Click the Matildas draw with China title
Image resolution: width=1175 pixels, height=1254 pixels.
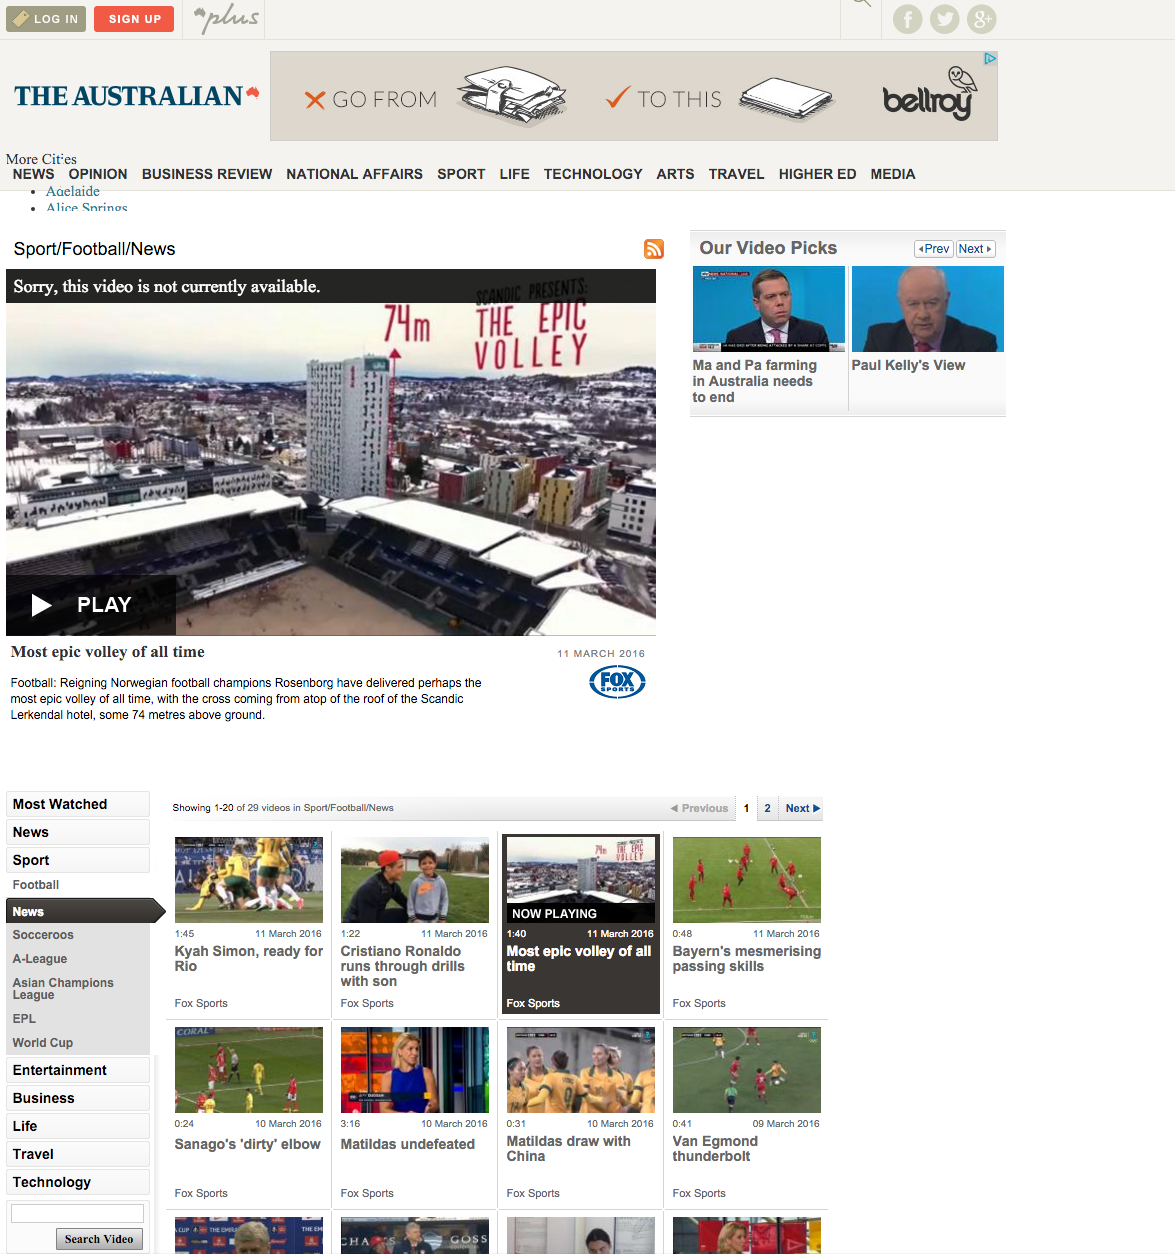(x=569, y=1149)
